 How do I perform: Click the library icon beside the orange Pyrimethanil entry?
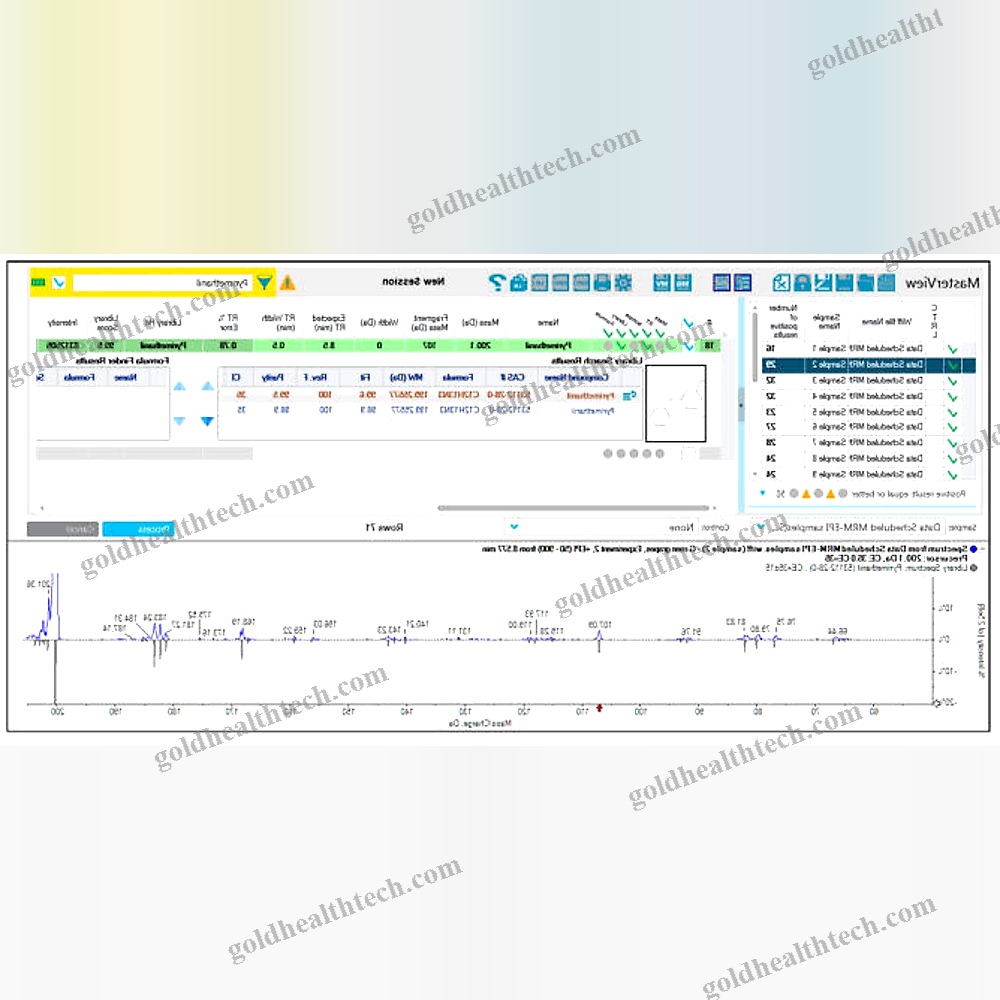(x=629, y=395)
